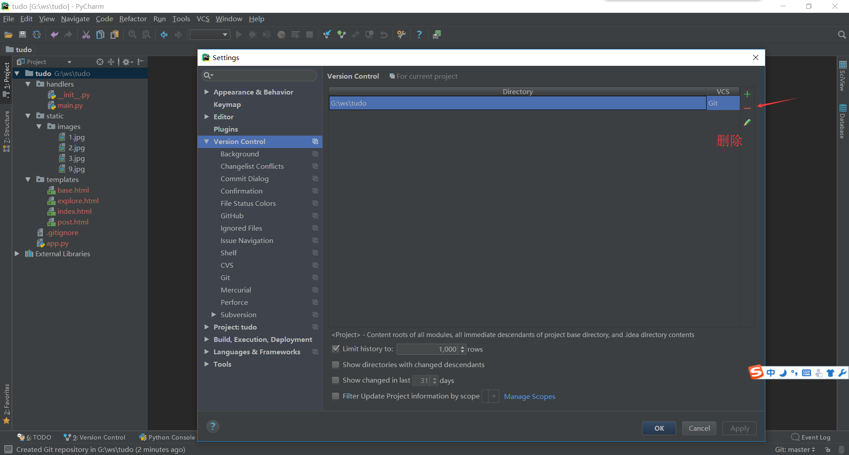Click Git: master branch widget
This screenshot has width=849, height=455.
[794, 449]
